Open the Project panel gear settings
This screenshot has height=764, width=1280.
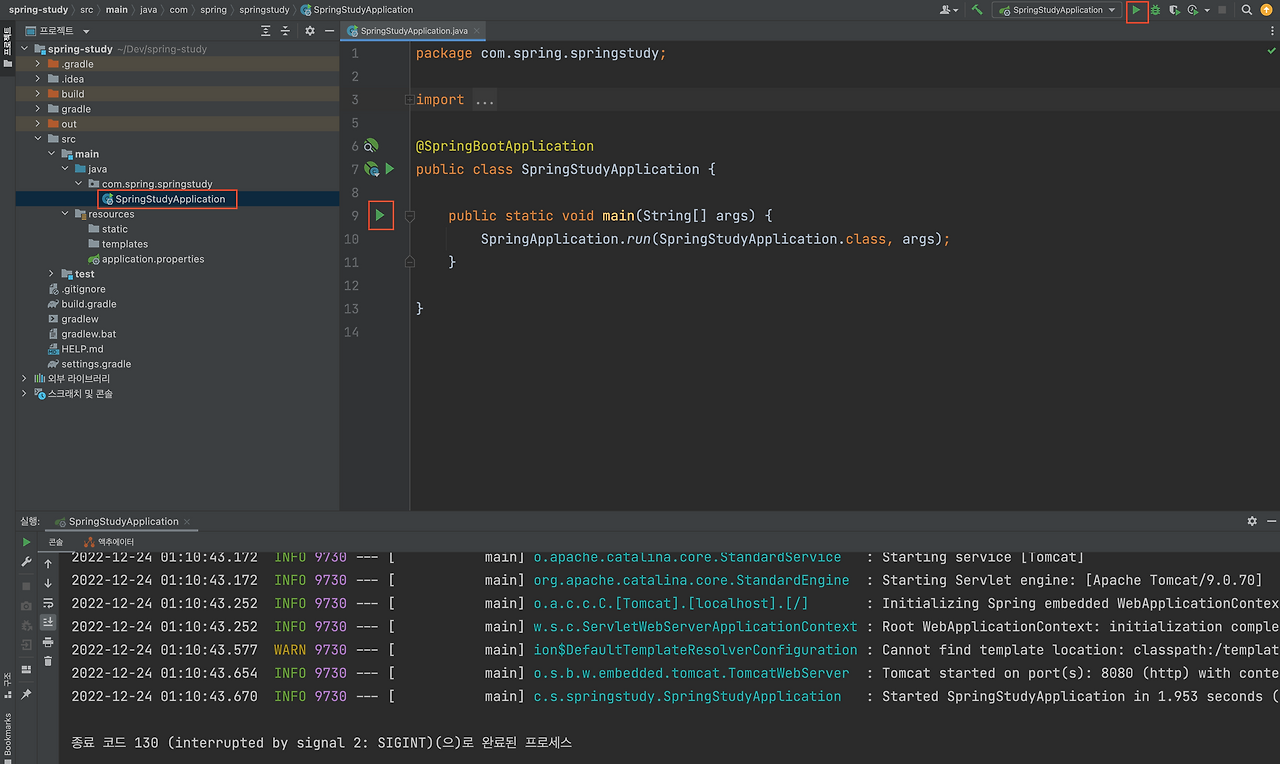(x=310, y=31)
